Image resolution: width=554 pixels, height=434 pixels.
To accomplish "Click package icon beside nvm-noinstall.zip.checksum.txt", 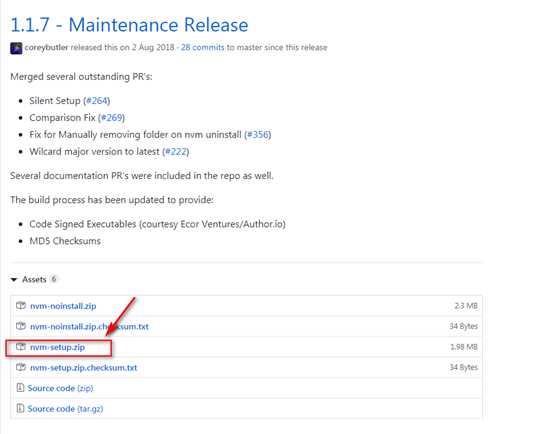I will pyautogui.click(x=21, y=326).
